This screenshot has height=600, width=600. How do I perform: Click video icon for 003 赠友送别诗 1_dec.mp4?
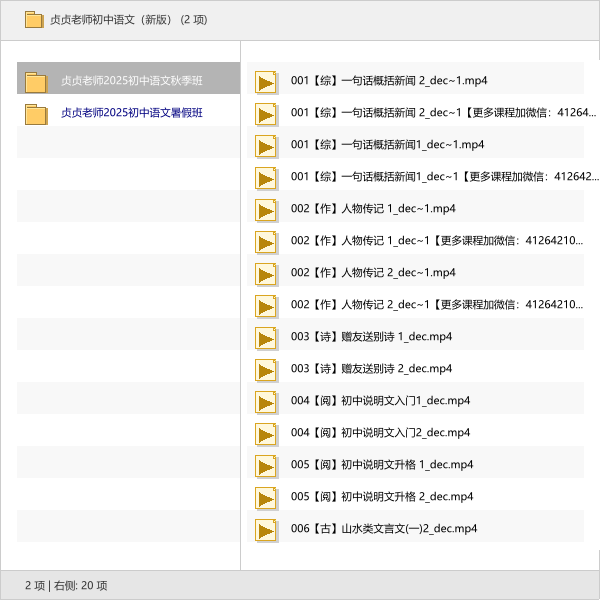tap(266, 337)
